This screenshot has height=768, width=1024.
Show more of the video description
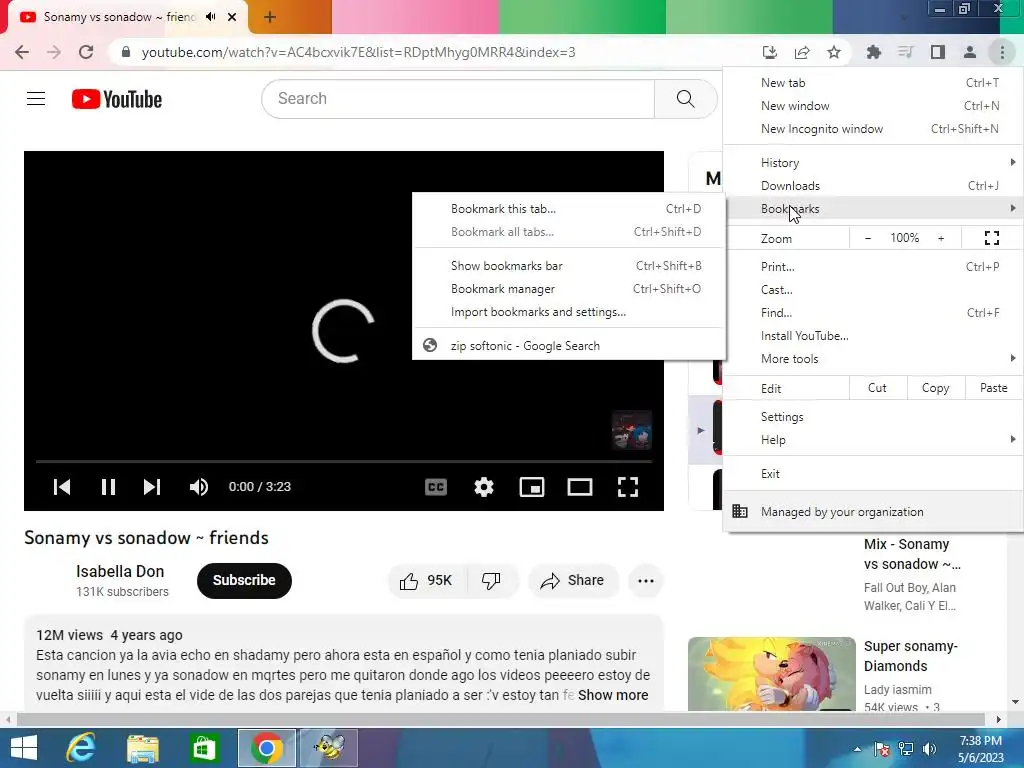pos(613,695)
